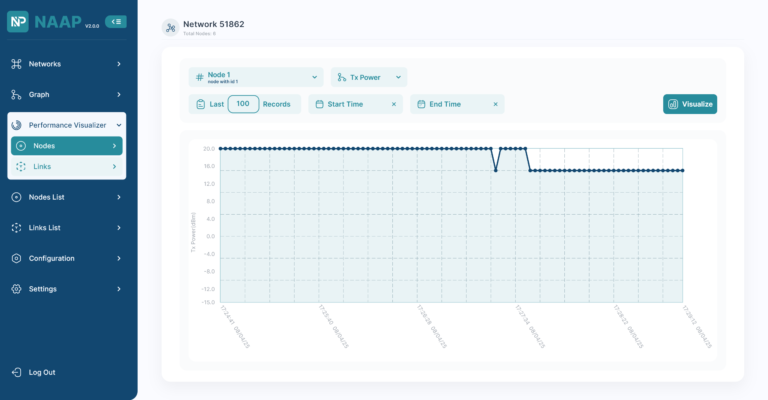Click the network icon beside Network 51862

click(170, 27)
